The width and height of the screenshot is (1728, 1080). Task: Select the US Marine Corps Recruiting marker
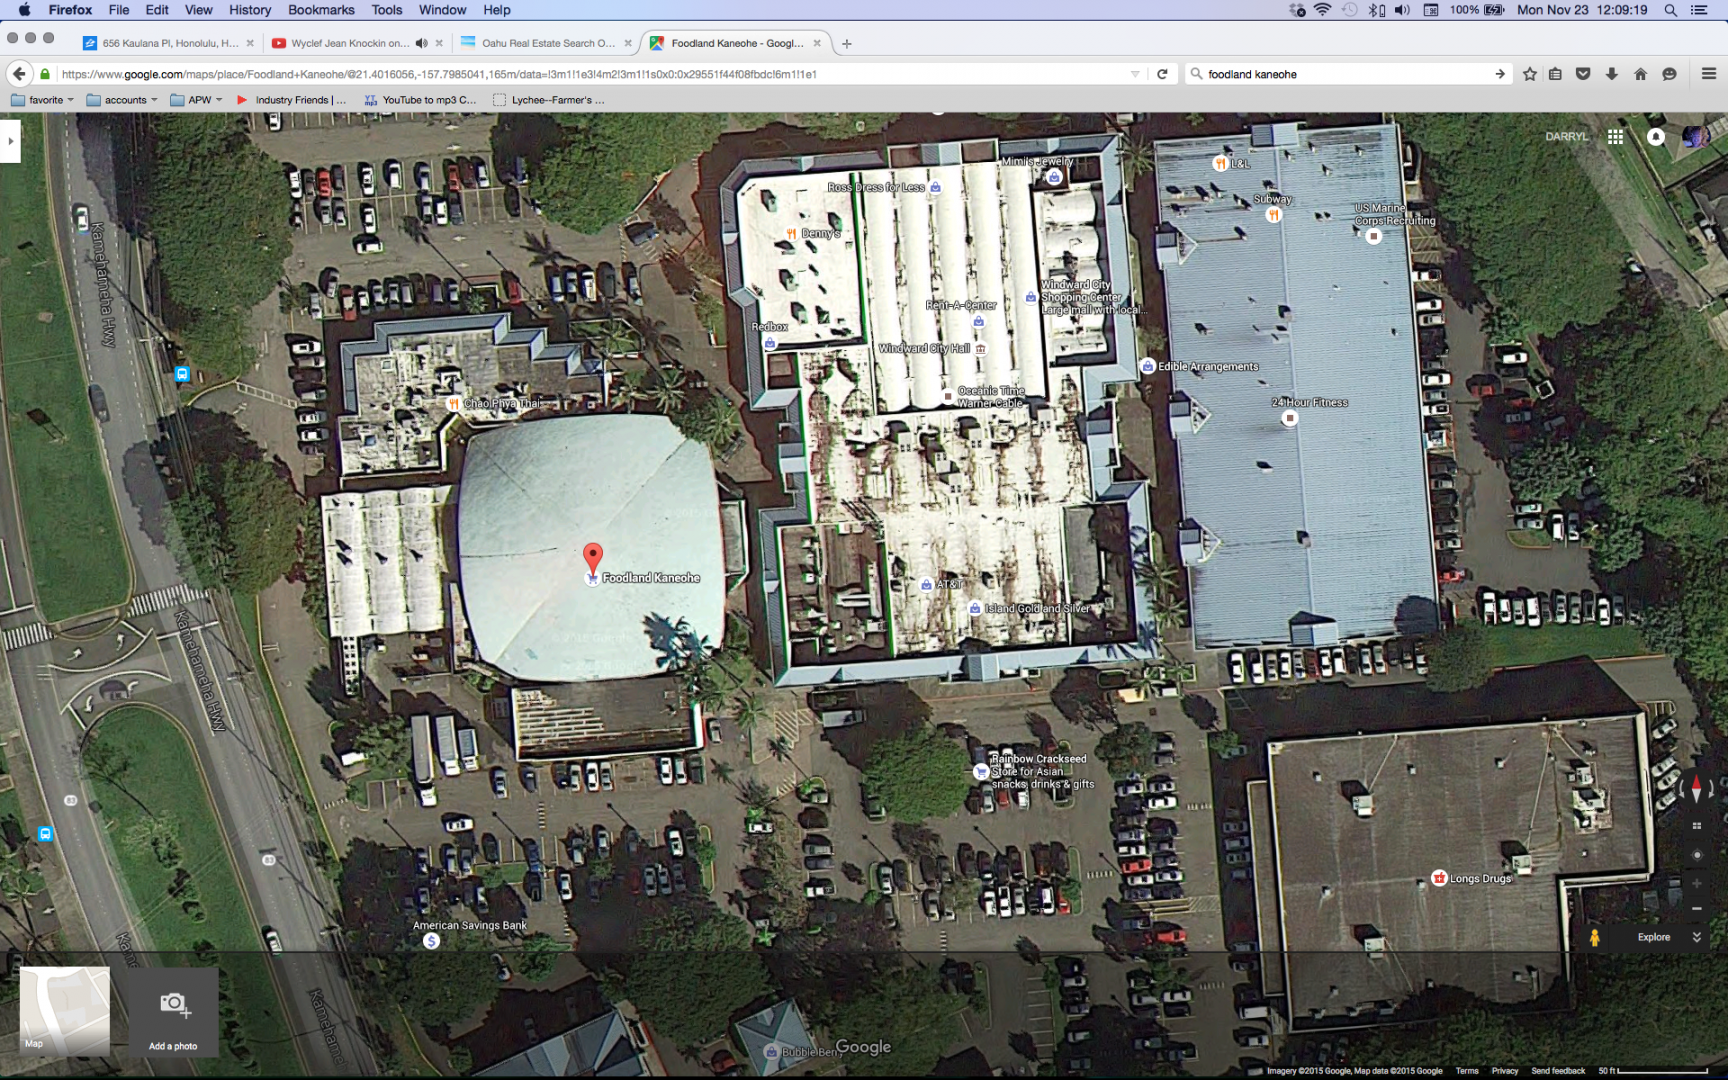1374,236
